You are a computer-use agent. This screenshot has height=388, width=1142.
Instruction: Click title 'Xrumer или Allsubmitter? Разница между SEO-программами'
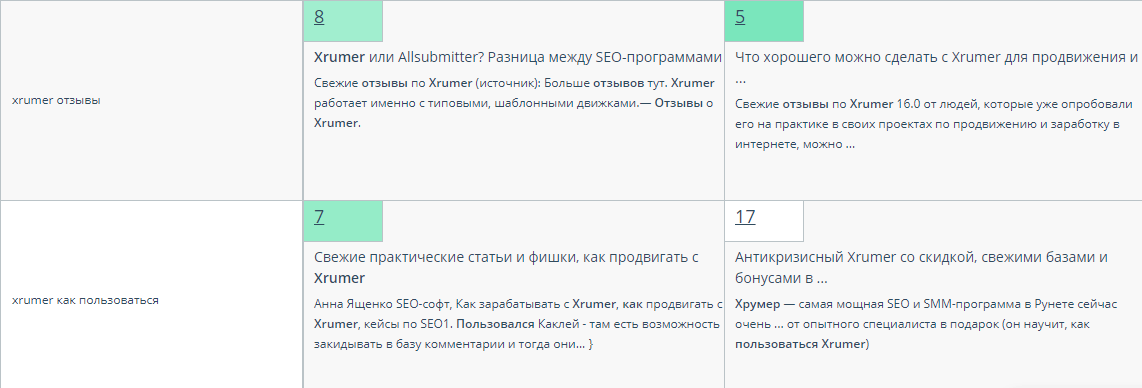518,58
